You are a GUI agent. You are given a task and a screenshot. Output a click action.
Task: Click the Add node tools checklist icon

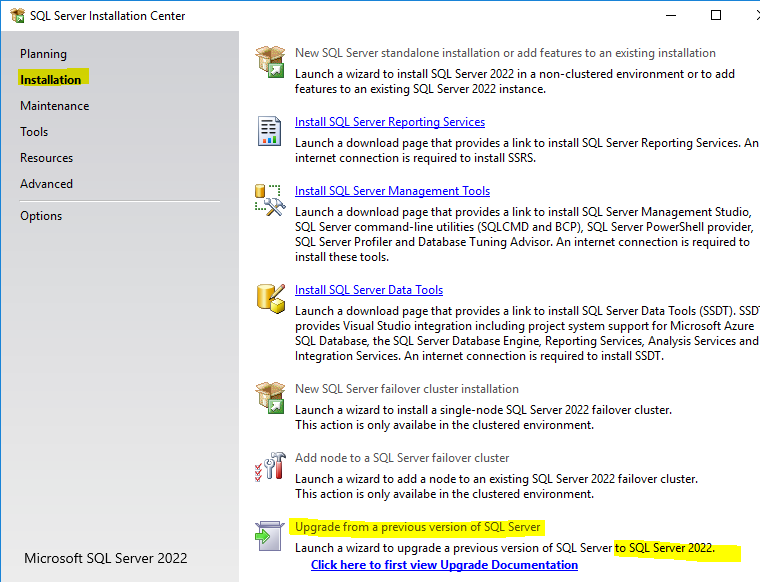tap(270, 467)
